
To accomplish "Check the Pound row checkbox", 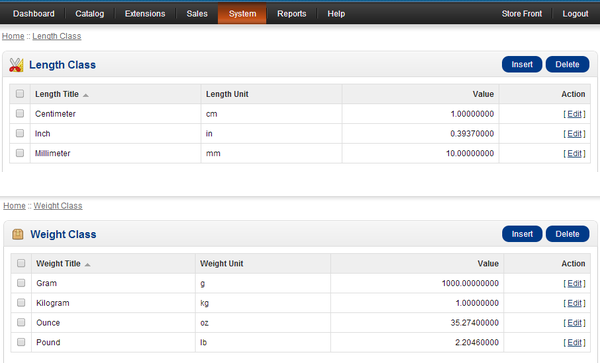I will pyautogui.click(x=21, y=342).
